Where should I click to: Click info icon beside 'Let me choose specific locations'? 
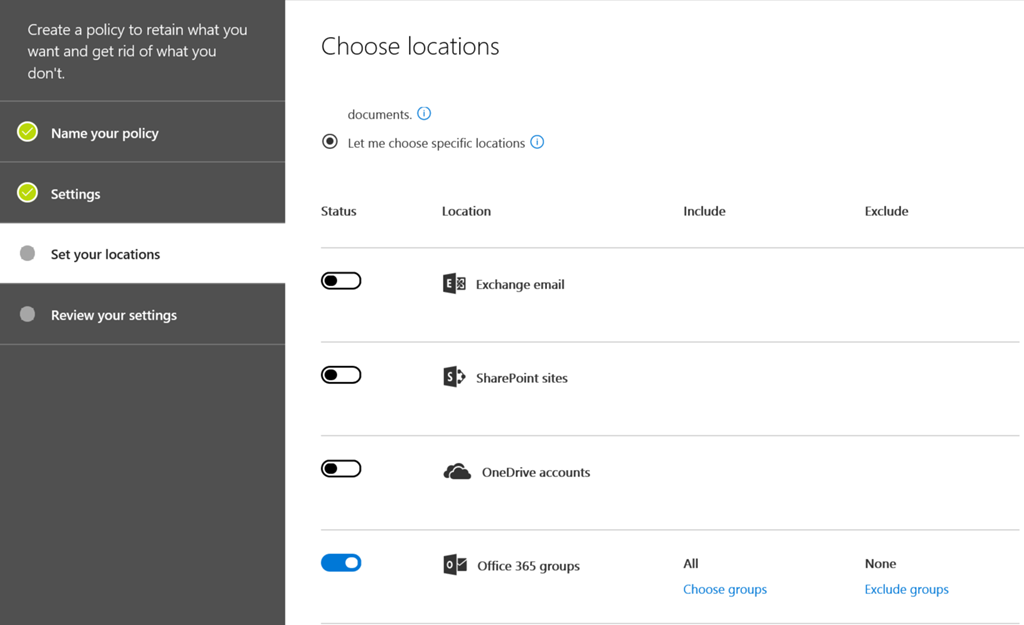click(x=537, y=142)
